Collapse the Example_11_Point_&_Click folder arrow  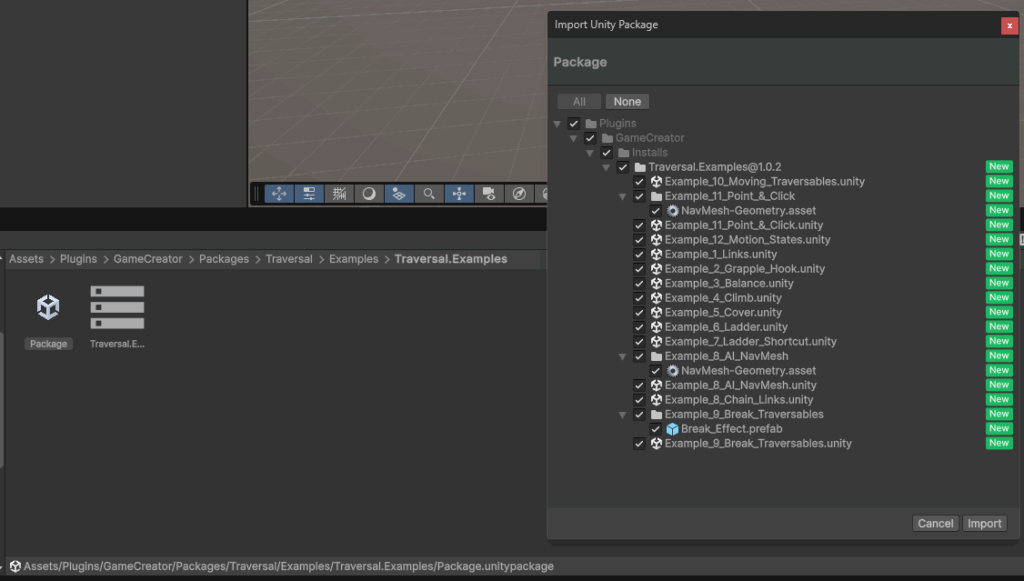pyautogui.click(x=622, y=196)
